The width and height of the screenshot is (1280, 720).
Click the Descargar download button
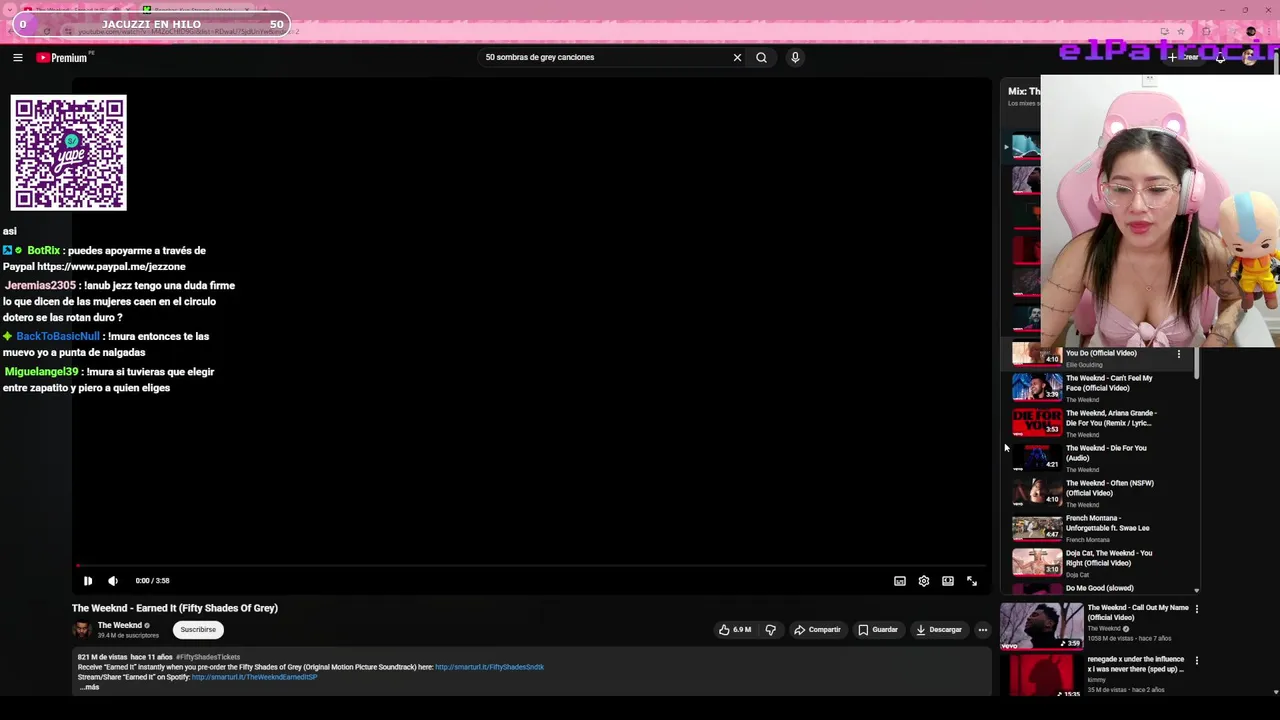[939, 630]
